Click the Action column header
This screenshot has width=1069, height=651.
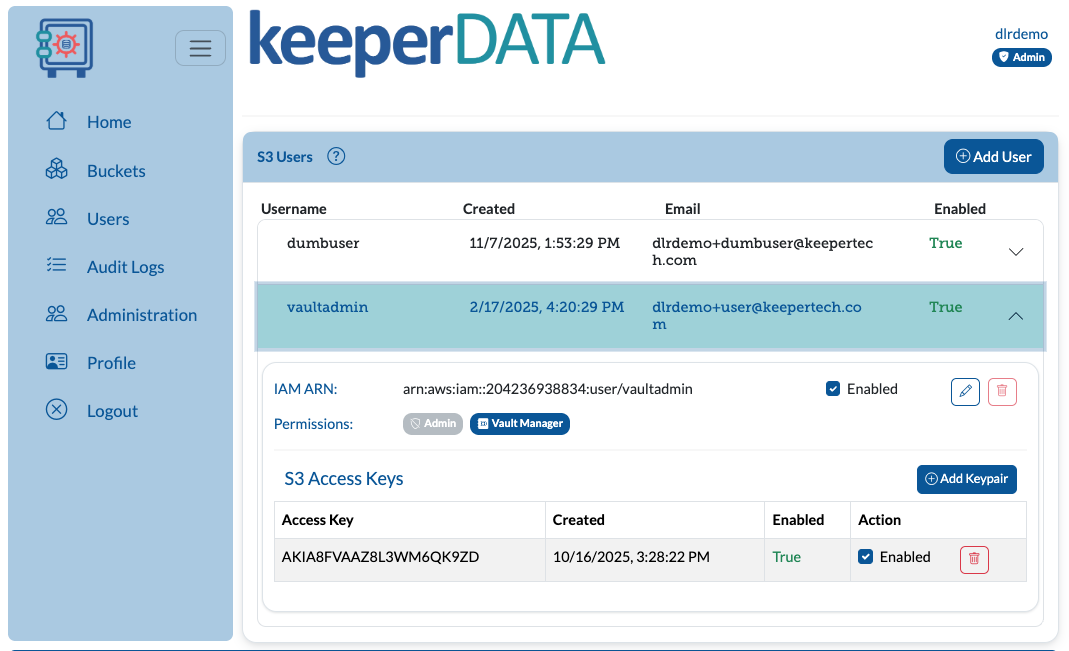click(x=879, y=520)
